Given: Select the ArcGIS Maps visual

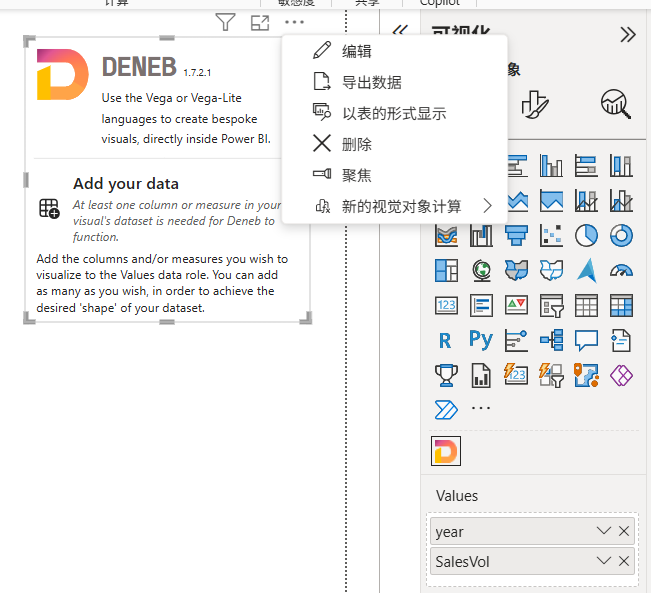Looking at the screenshot, I should [x=586, y=375].
